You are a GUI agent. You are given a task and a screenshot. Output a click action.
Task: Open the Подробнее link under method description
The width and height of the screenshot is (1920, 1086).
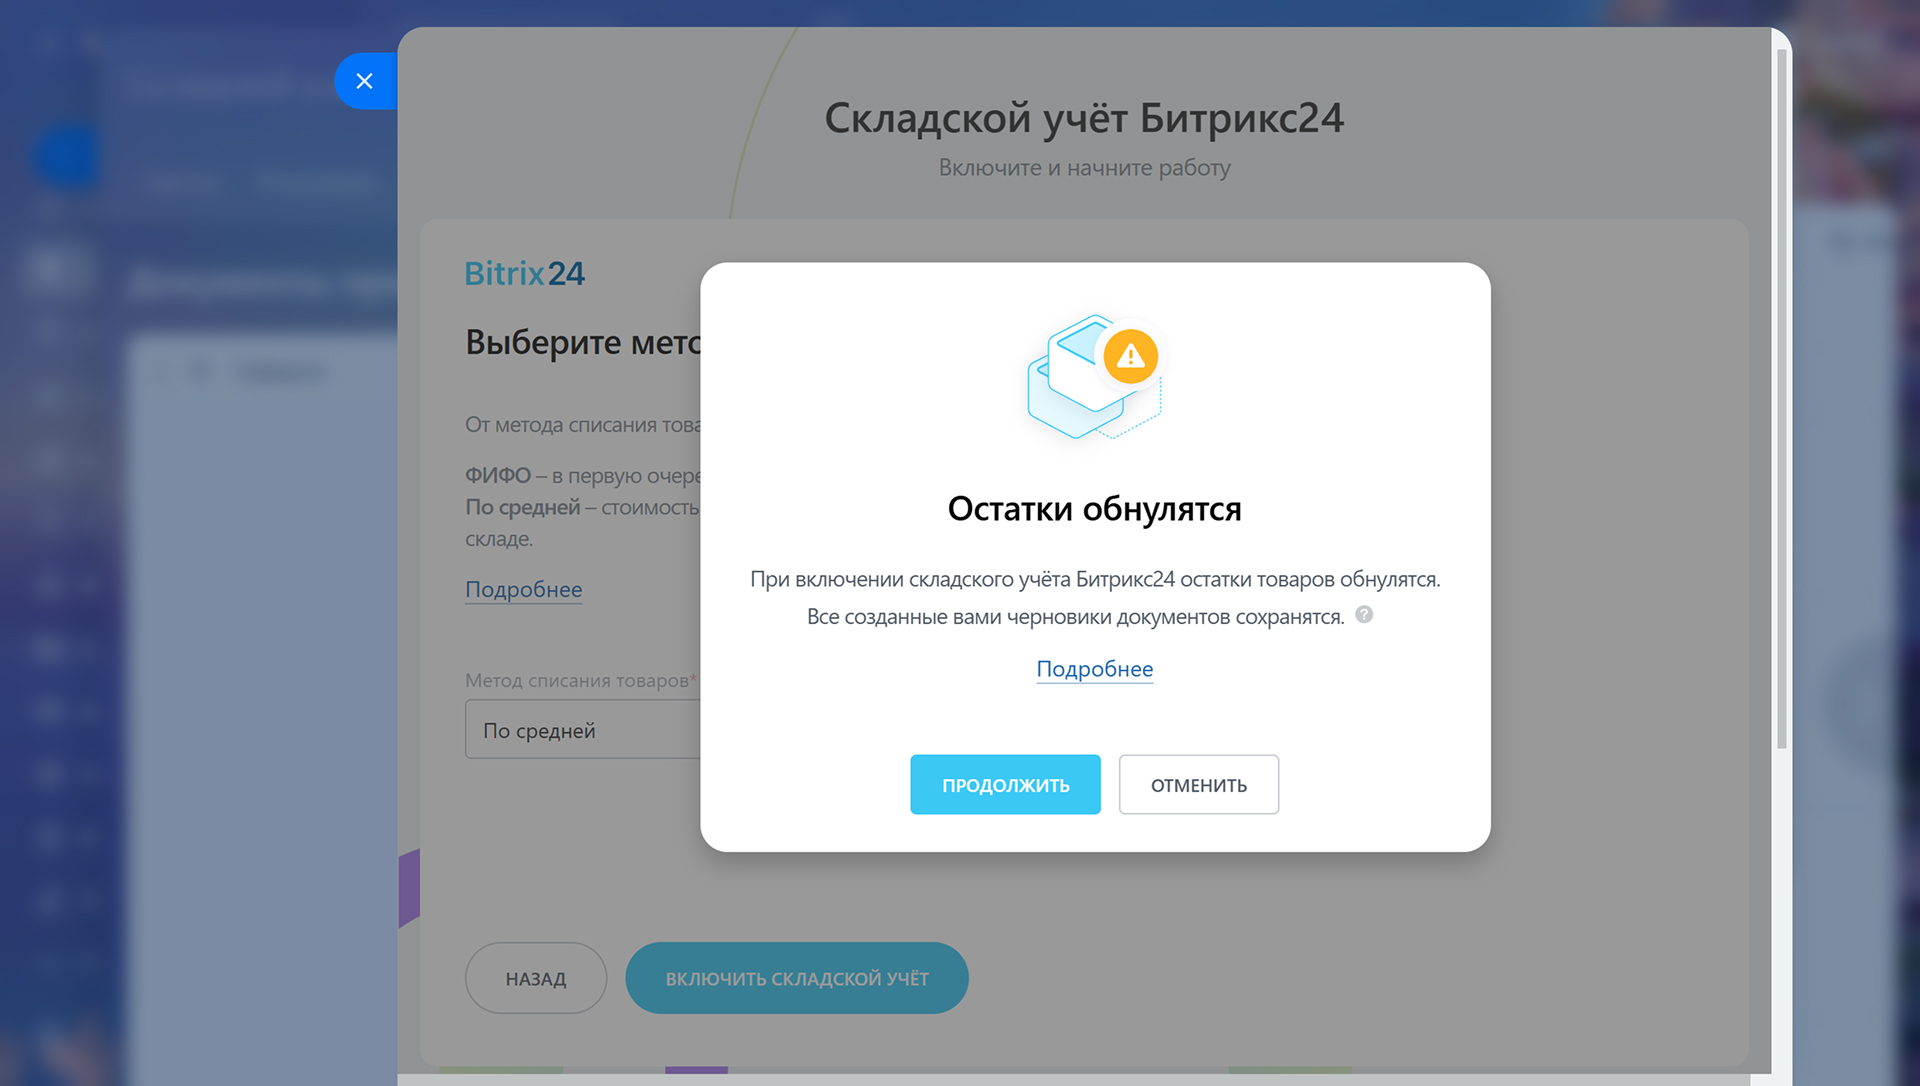tap(523, 589)
